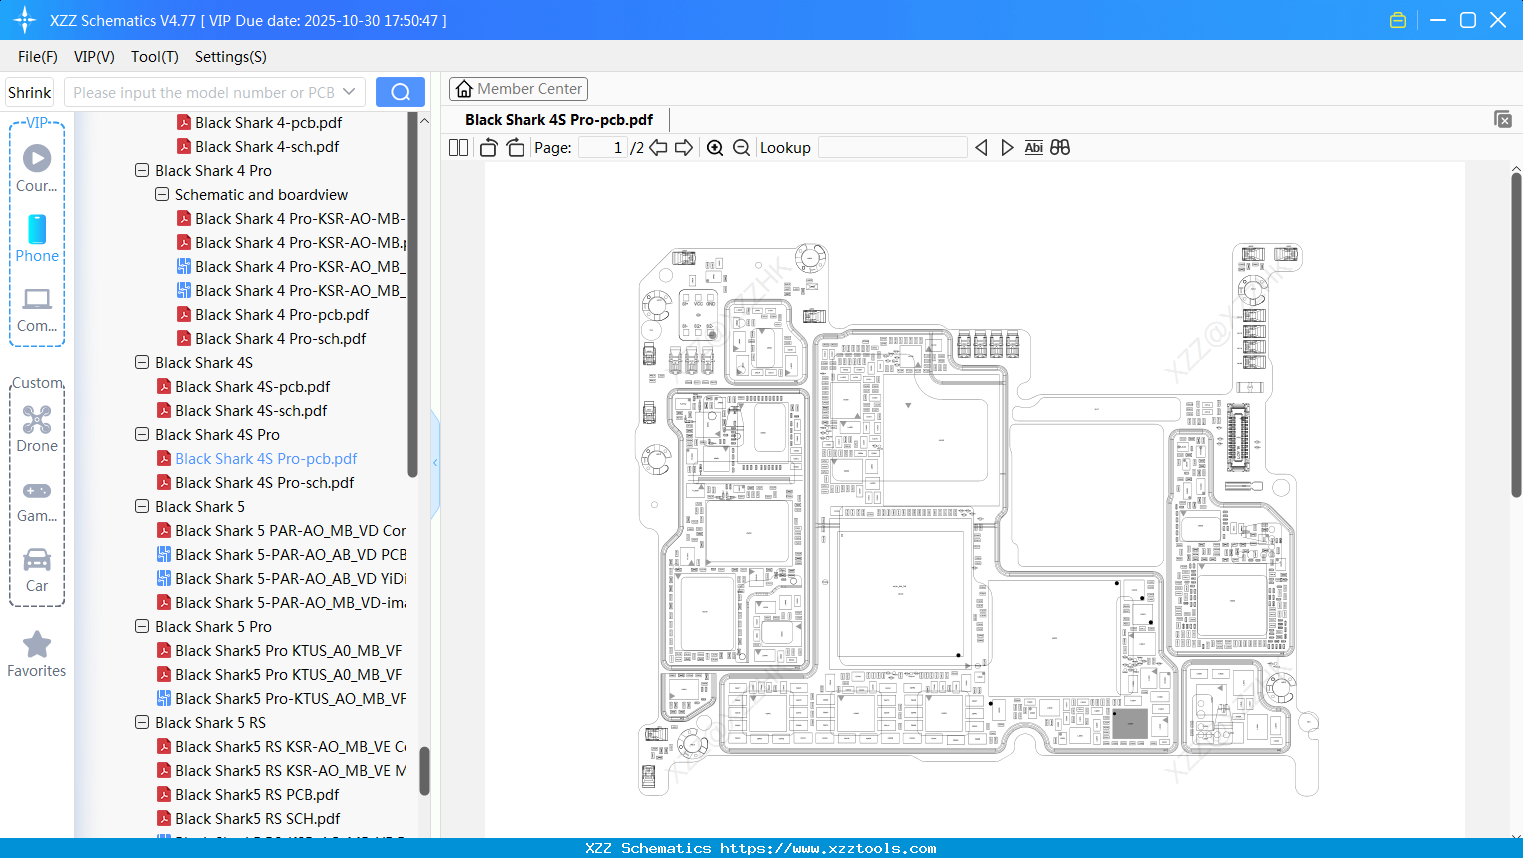1523x858 pixels.
Task: Toggle the two-page split view icon
Action: pos(459,148)
